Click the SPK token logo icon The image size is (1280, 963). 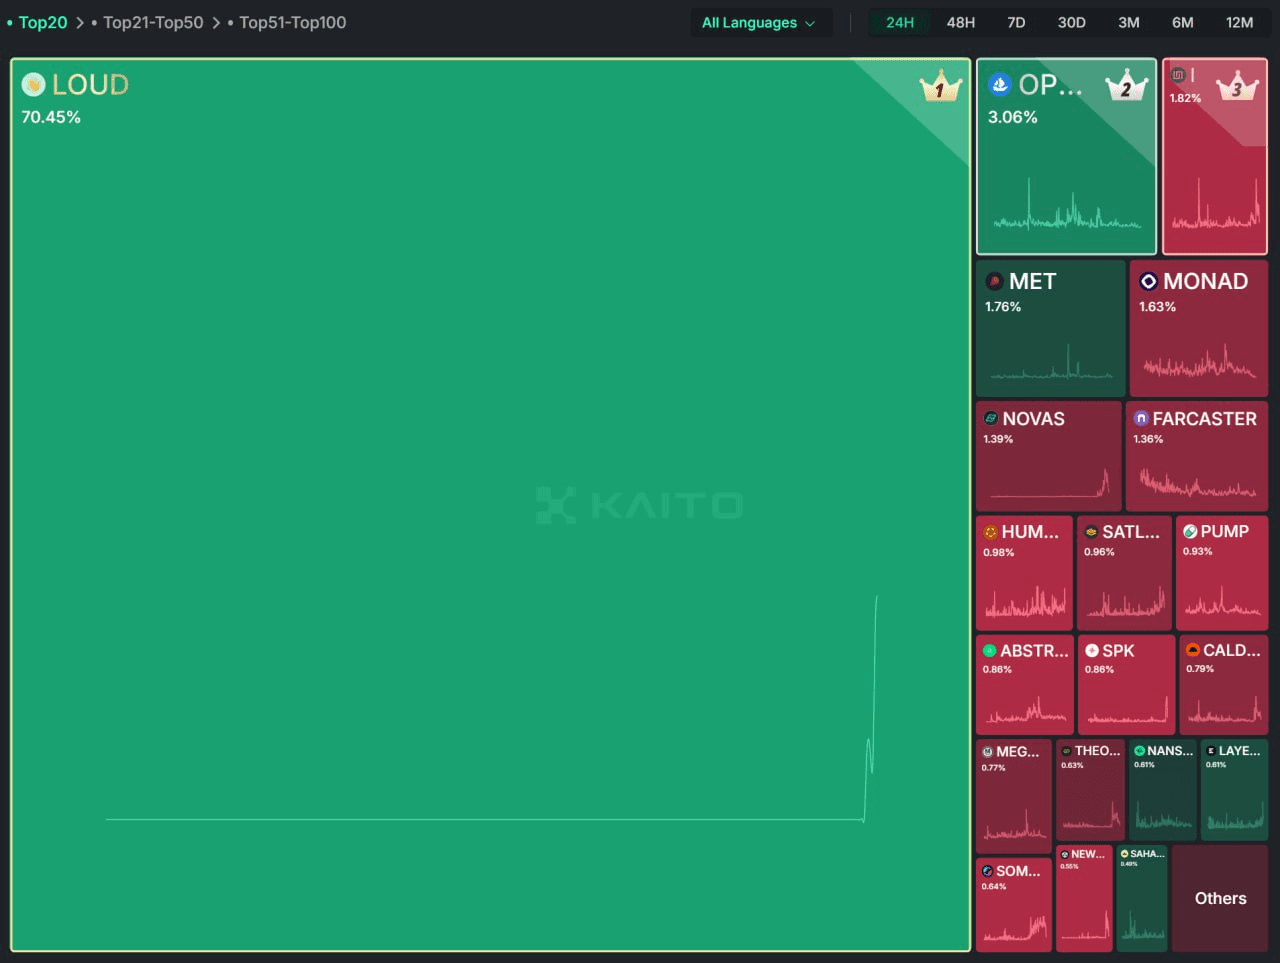1092,650
